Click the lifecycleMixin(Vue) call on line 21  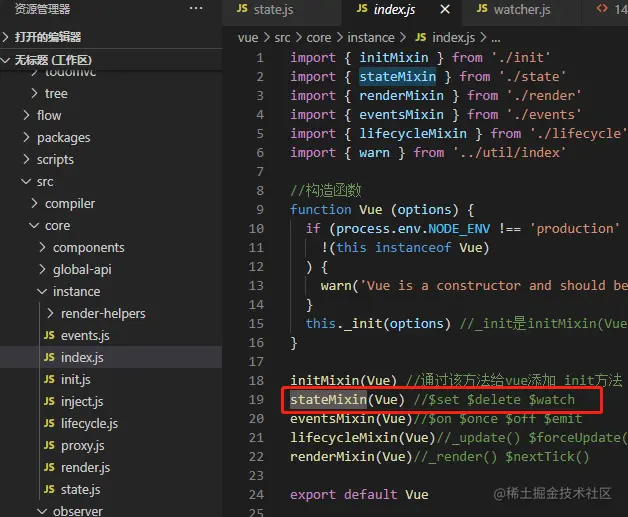(362, 438)
